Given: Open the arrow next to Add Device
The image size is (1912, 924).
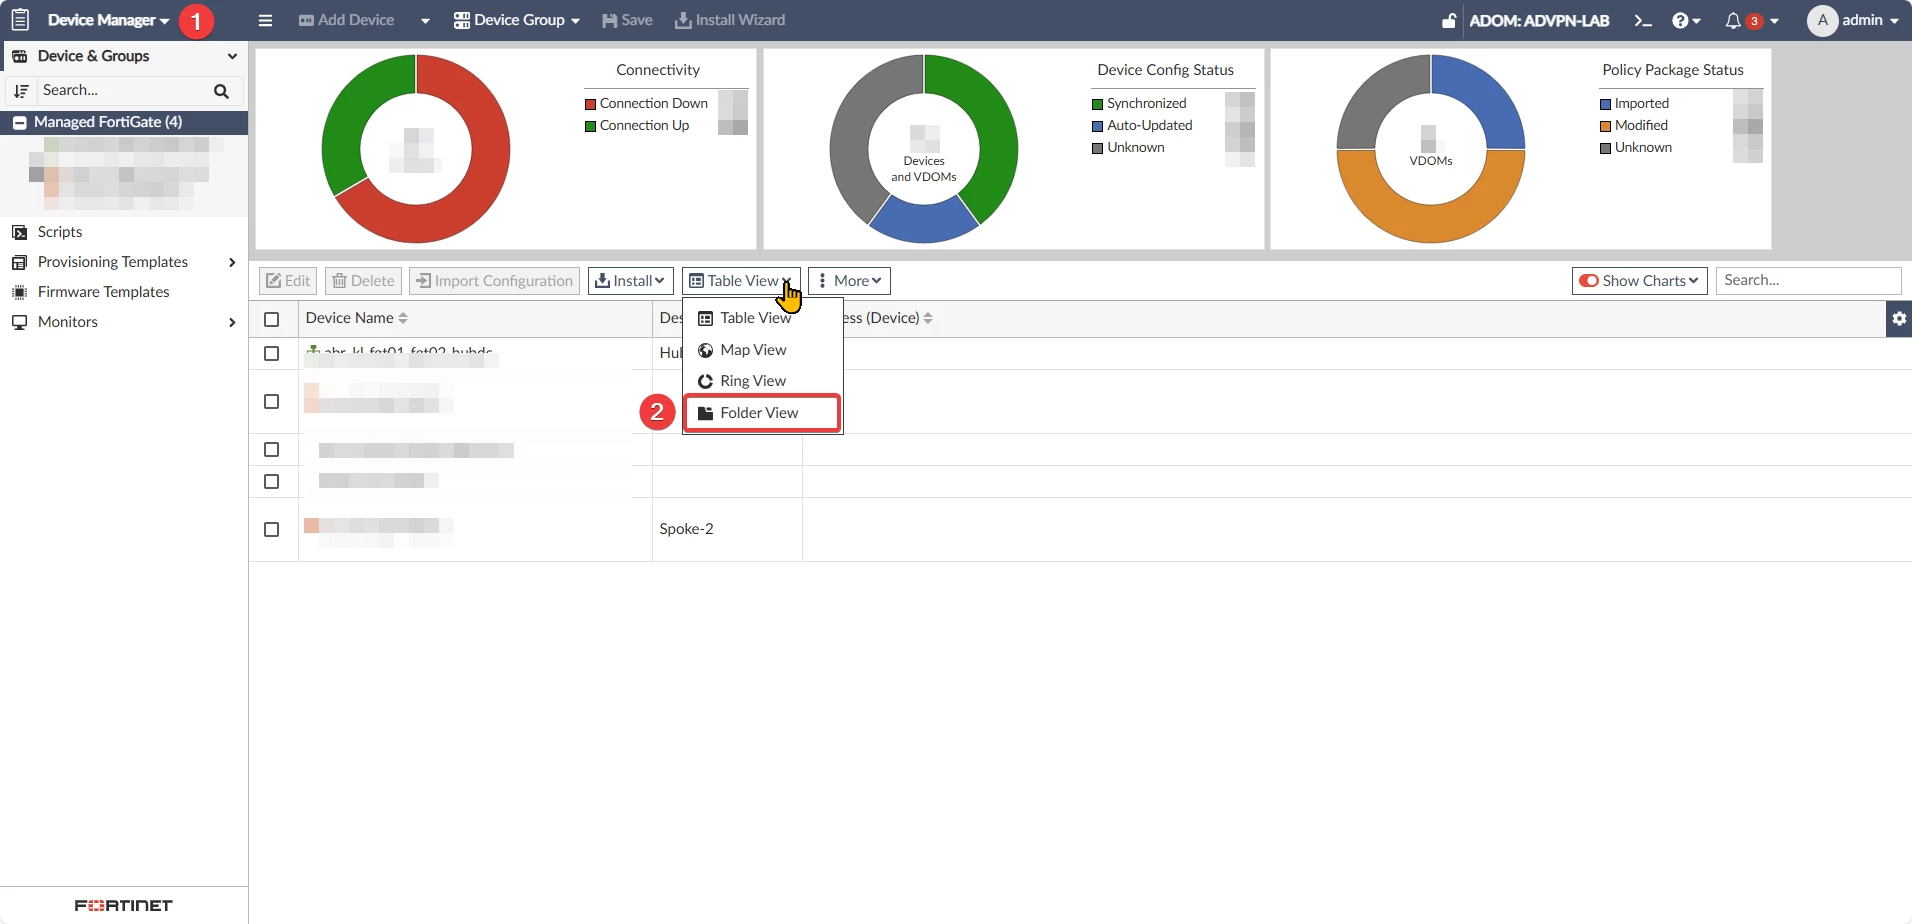Looking at the screenshot, I should (425, 20).
